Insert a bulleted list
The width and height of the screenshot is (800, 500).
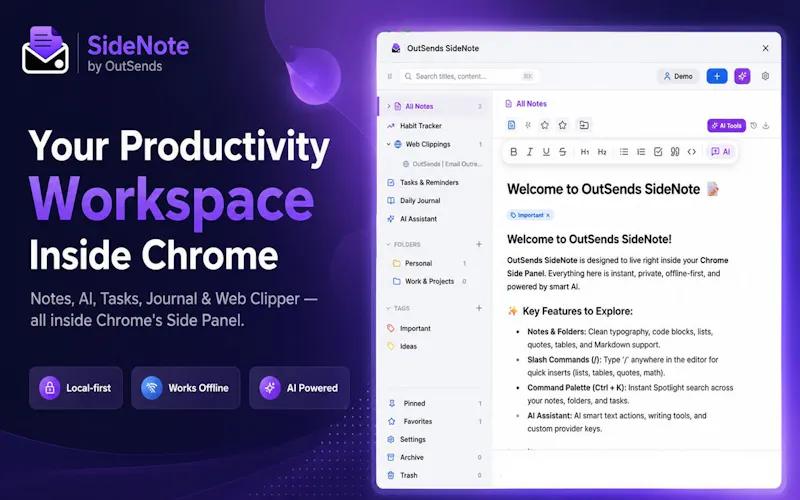pos(623,152)
